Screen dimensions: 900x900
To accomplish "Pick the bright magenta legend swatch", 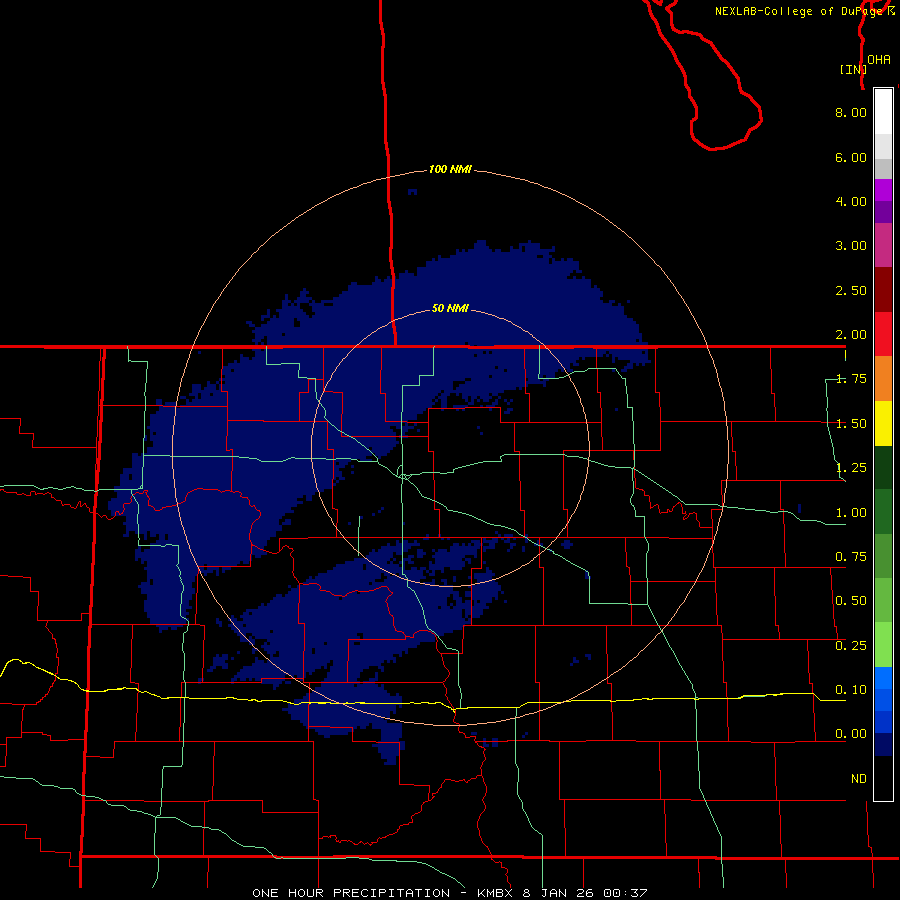I will (x=883, y=190).
